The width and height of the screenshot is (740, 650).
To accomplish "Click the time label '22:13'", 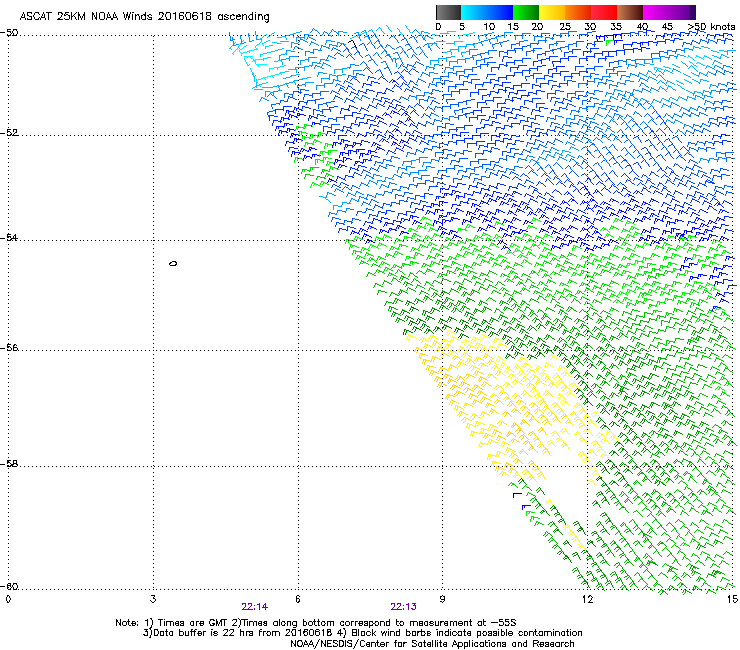I will (404, 607).
